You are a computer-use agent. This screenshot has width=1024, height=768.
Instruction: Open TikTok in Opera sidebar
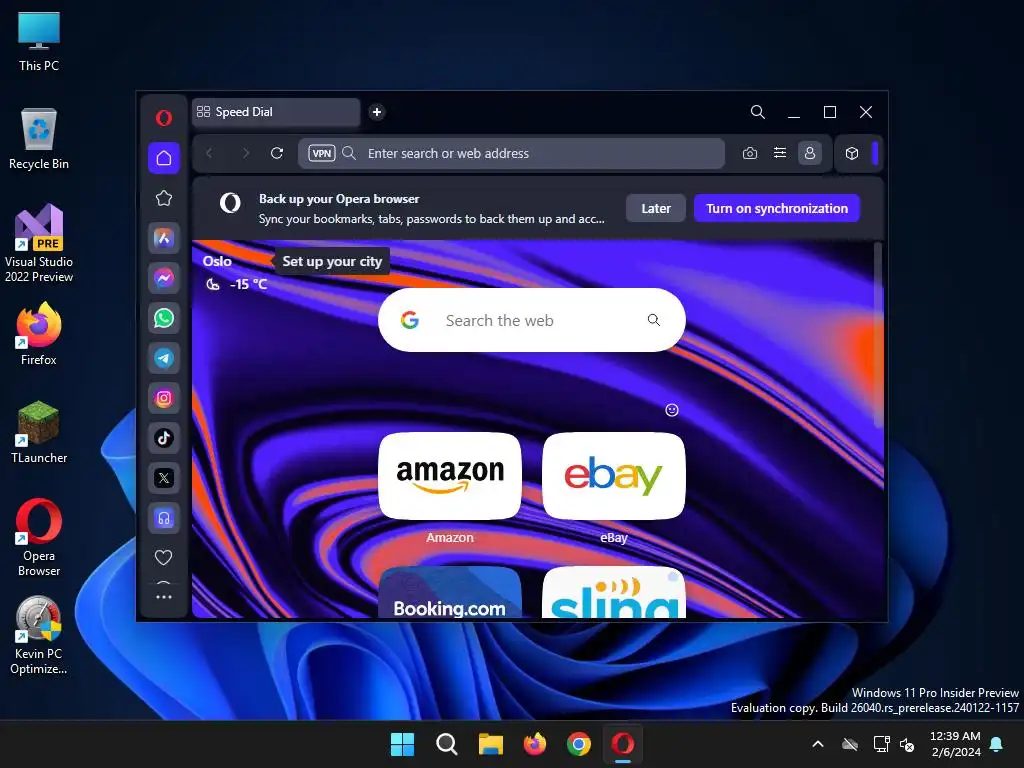pyautogui.click(x=164, y=438)
